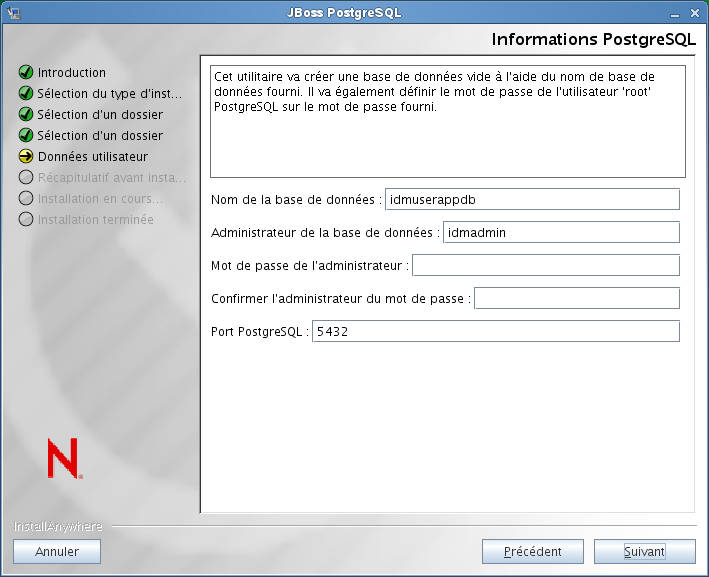The image size is (709, 577).
Task: Focus the Nom de la base de données field
Action: (x=532, y=199)
